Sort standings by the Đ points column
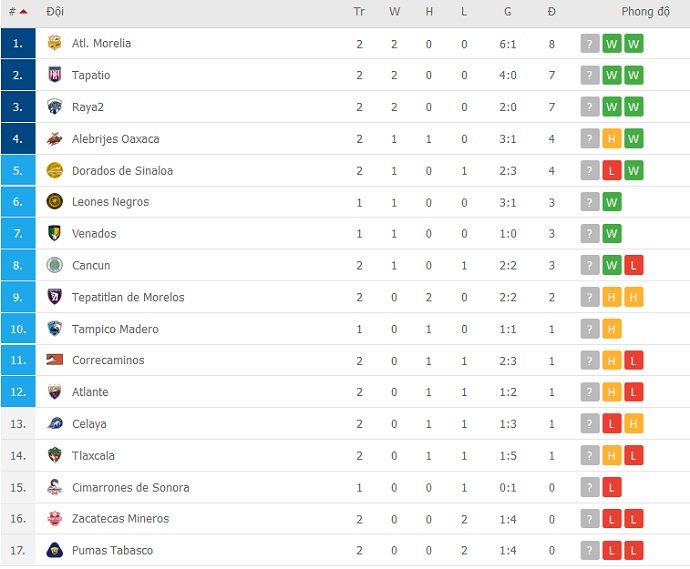 (x=551, y=12)
